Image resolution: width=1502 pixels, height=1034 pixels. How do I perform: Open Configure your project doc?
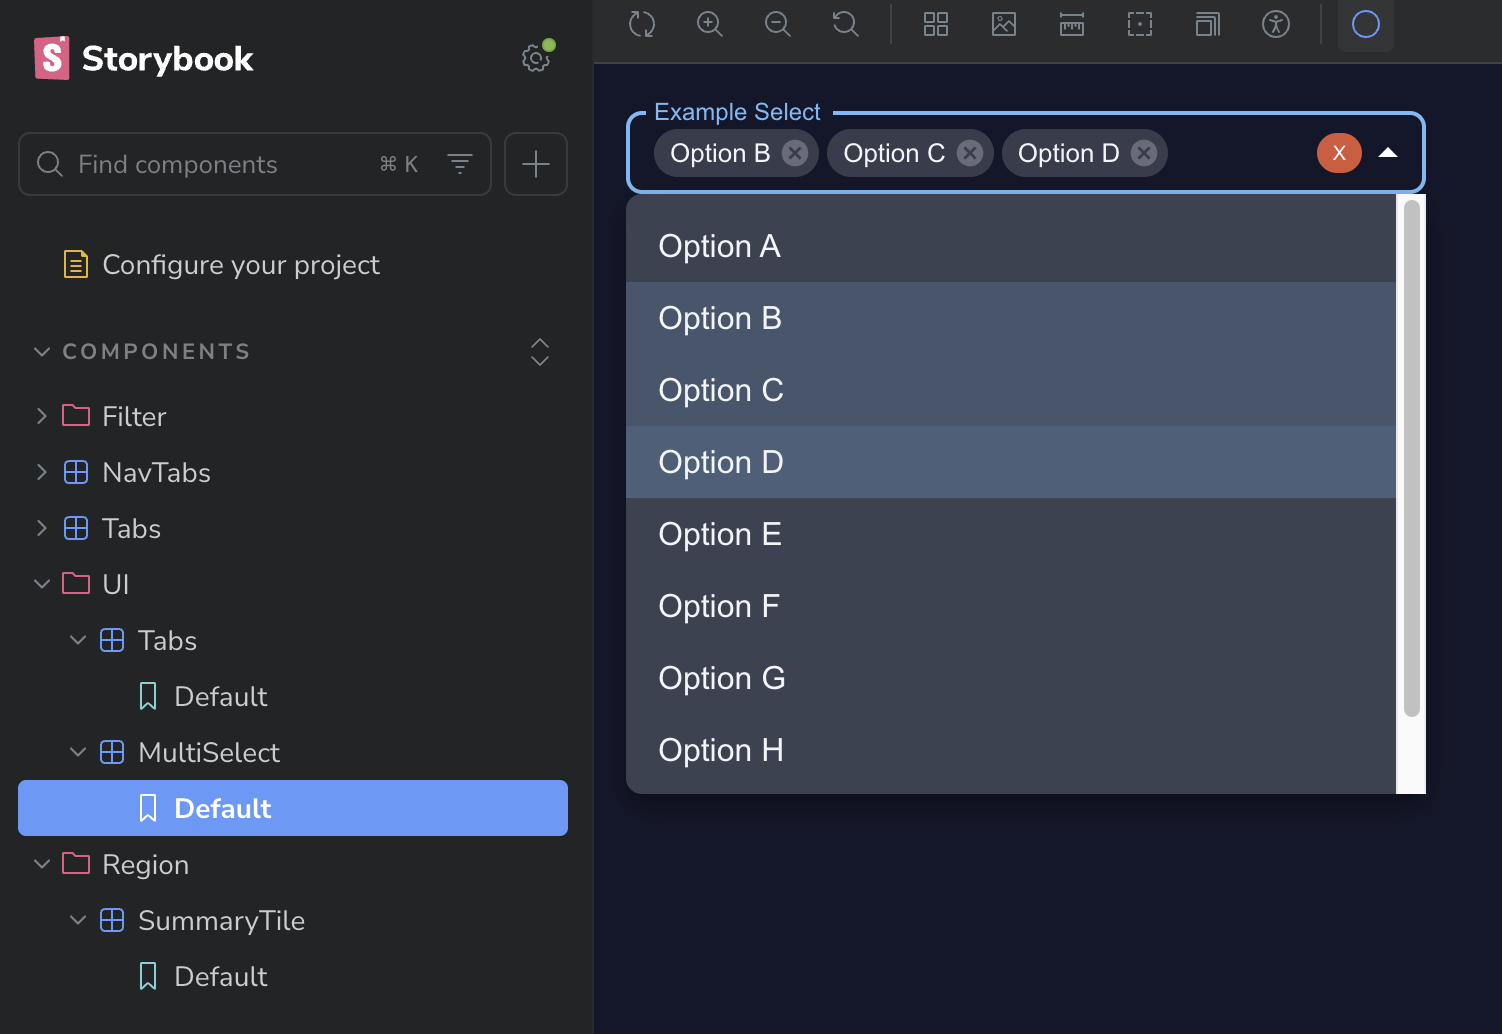tap(241, 264)
